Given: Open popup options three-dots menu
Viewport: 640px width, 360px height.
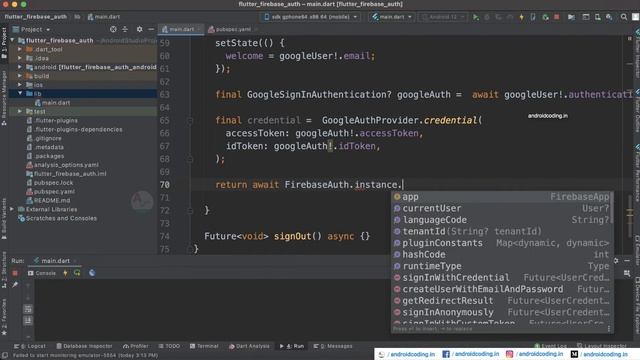Looking at the screenshot, I should click(609, 329).
